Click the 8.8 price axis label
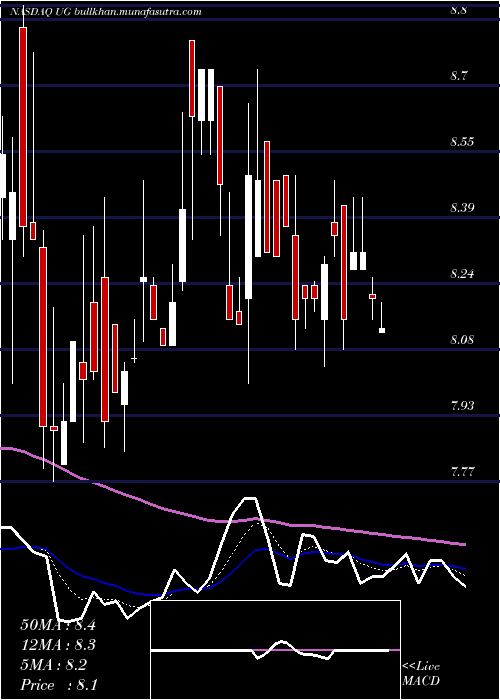500x700 pixels. 459,10
